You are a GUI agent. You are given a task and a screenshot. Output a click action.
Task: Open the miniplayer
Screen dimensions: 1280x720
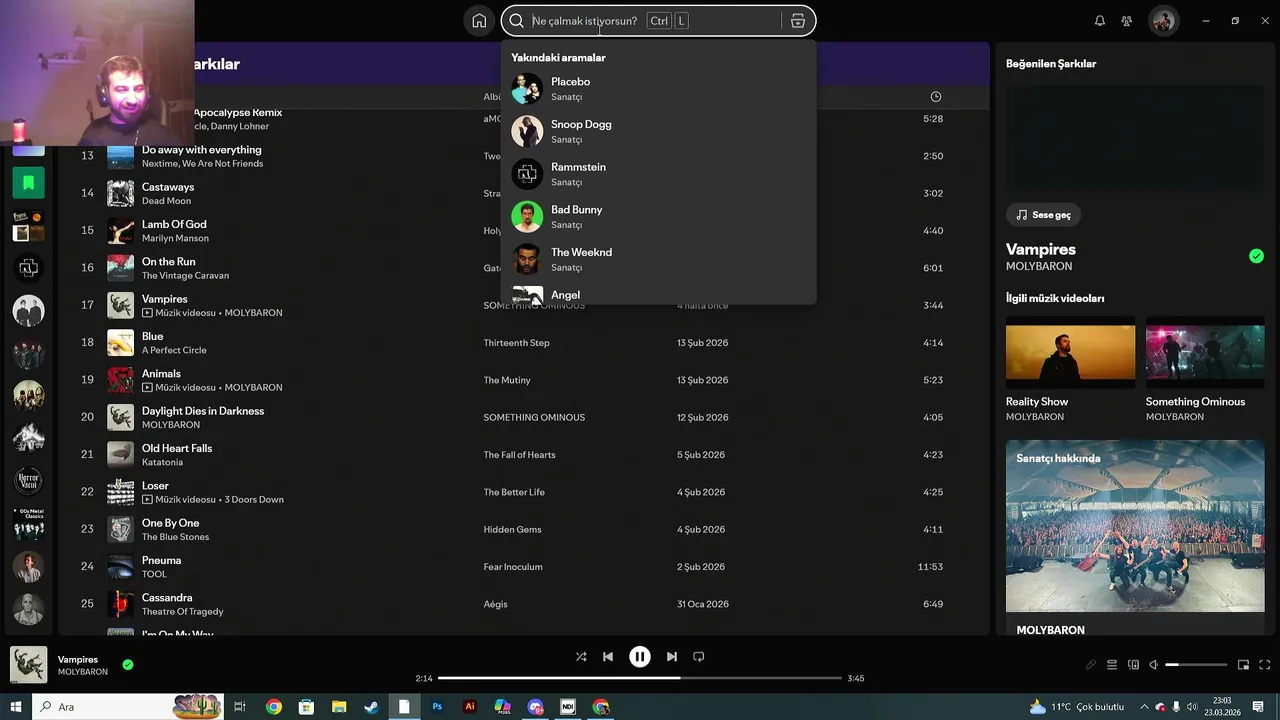(1243, 665)
